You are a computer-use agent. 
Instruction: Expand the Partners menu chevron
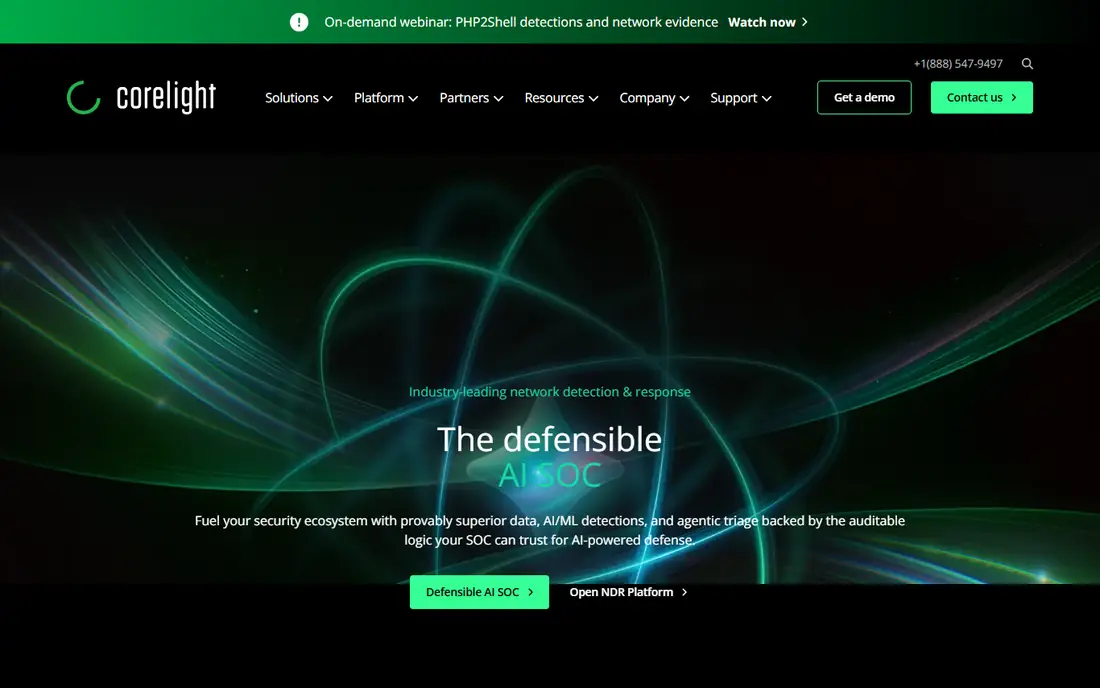(499, 99)
